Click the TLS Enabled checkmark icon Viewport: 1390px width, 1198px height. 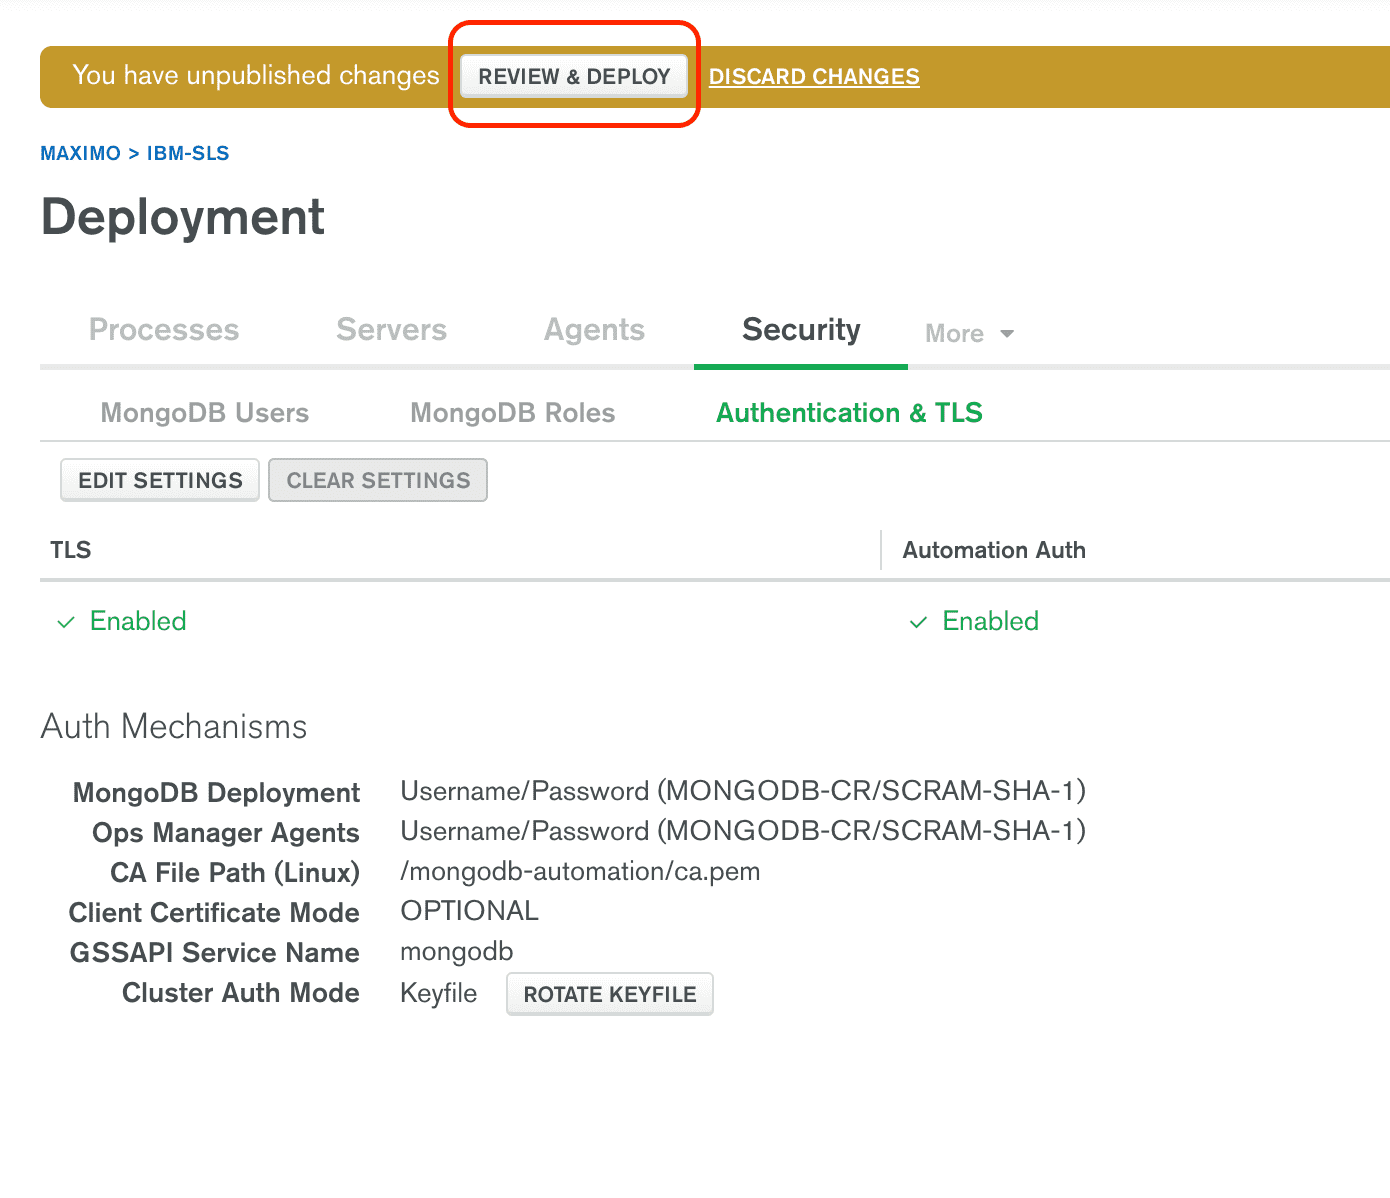click(x=66, y=622)
